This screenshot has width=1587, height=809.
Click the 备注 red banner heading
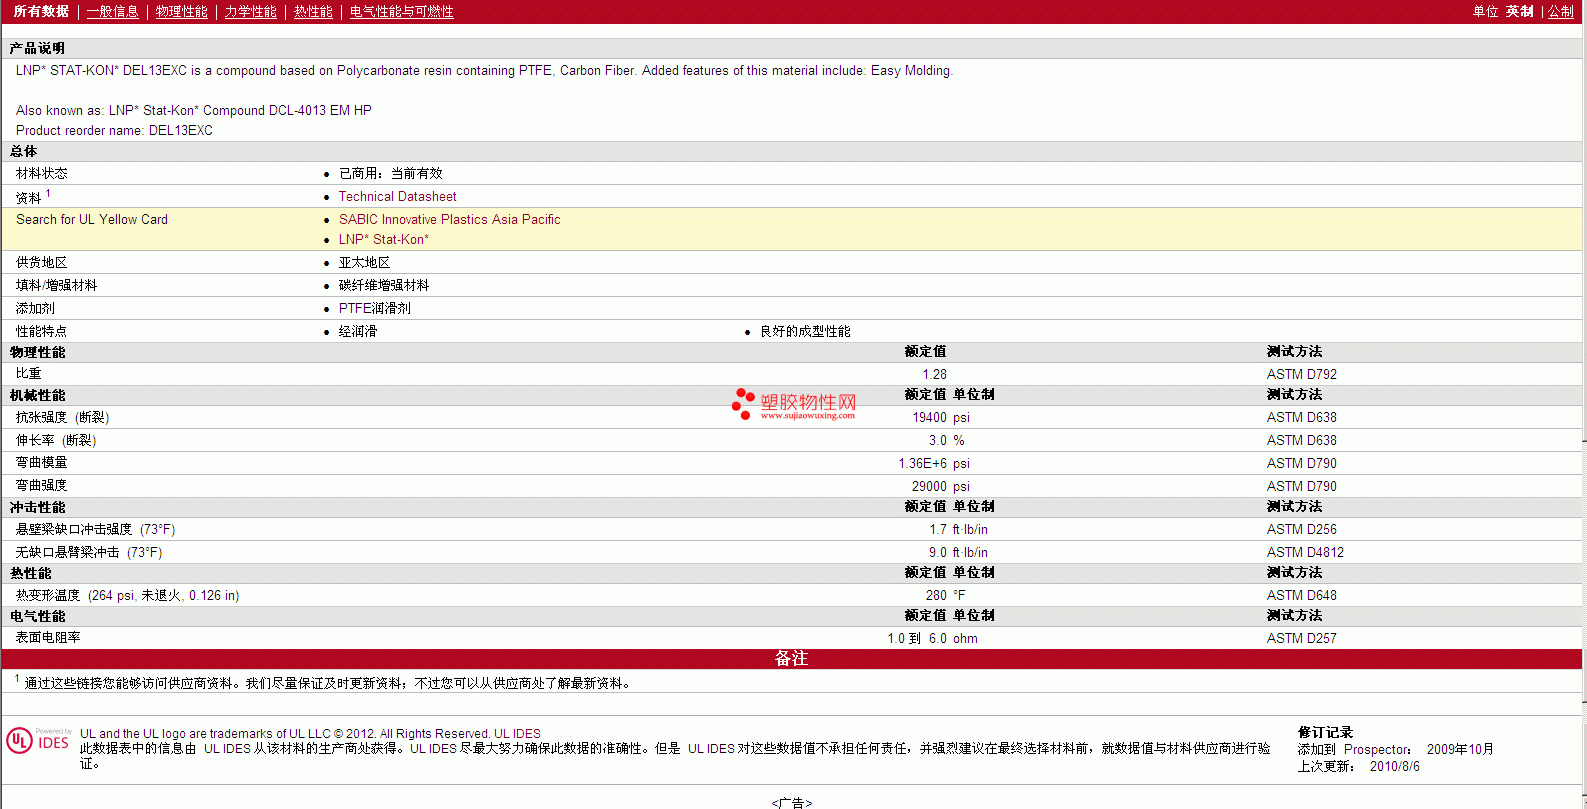(x=792, y=659)
